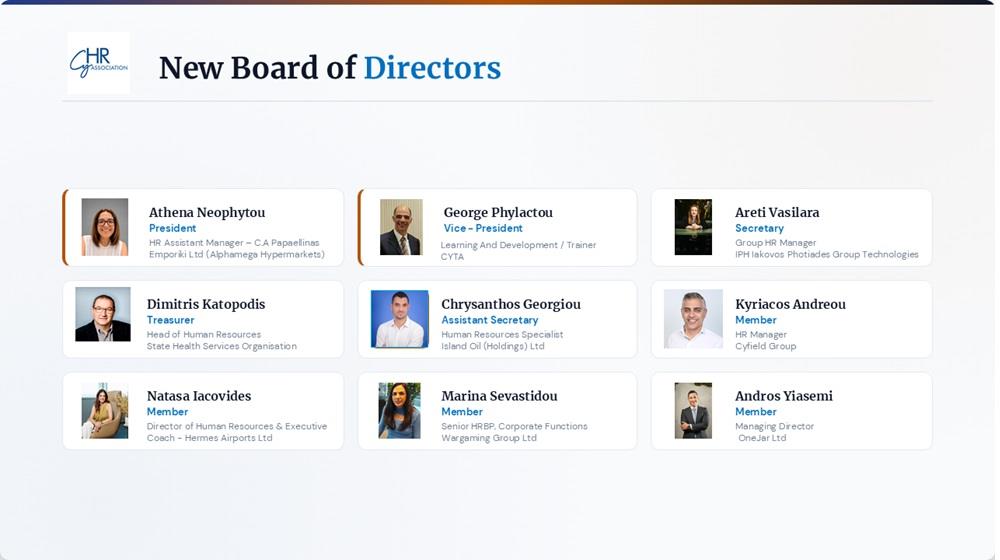Click Kyriacos Andreou's profile photo
The height and width of the screenshot is (560, 1000).
coord(693,319)
